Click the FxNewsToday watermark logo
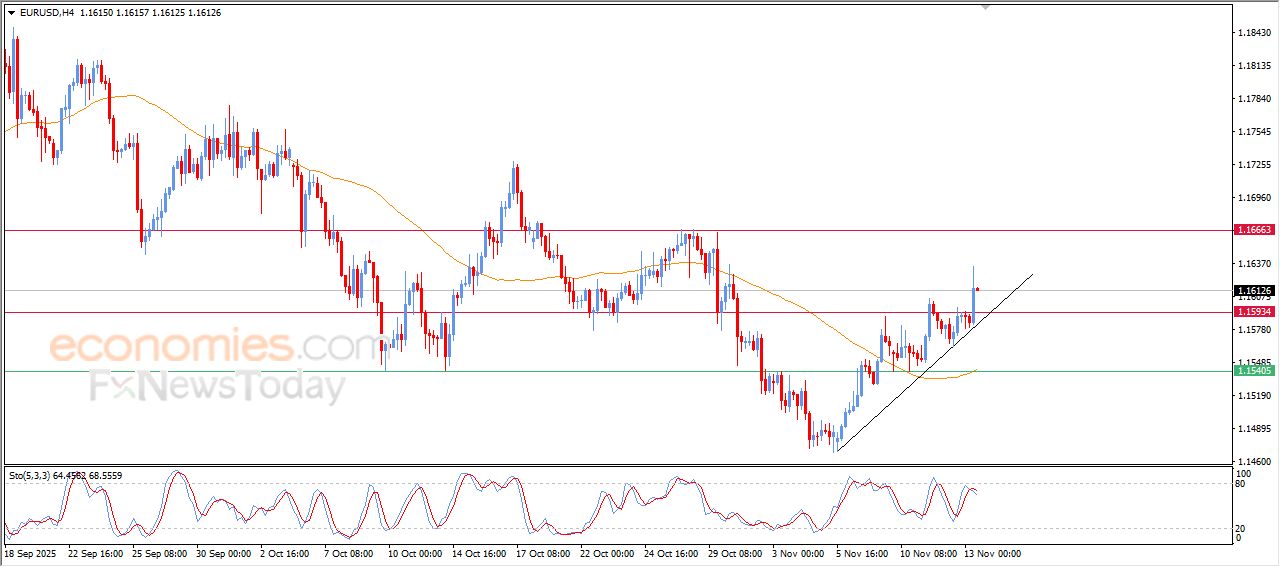 tap(217, 386)
